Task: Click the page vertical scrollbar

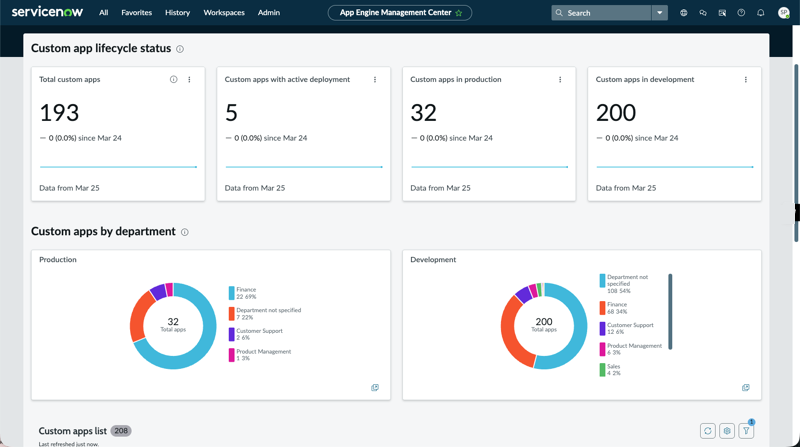Action: (x=796, y=153)
